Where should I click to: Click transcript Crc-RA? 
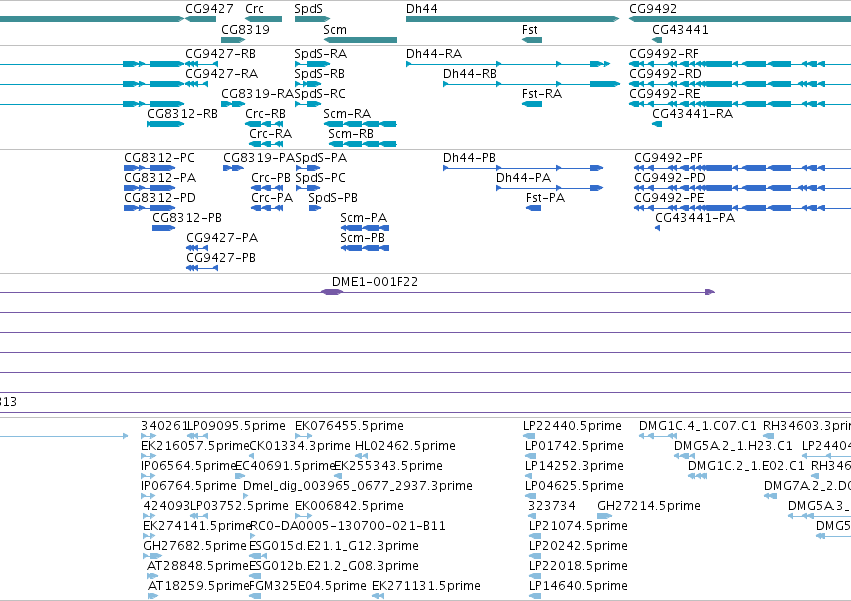(x=266, y=144)
